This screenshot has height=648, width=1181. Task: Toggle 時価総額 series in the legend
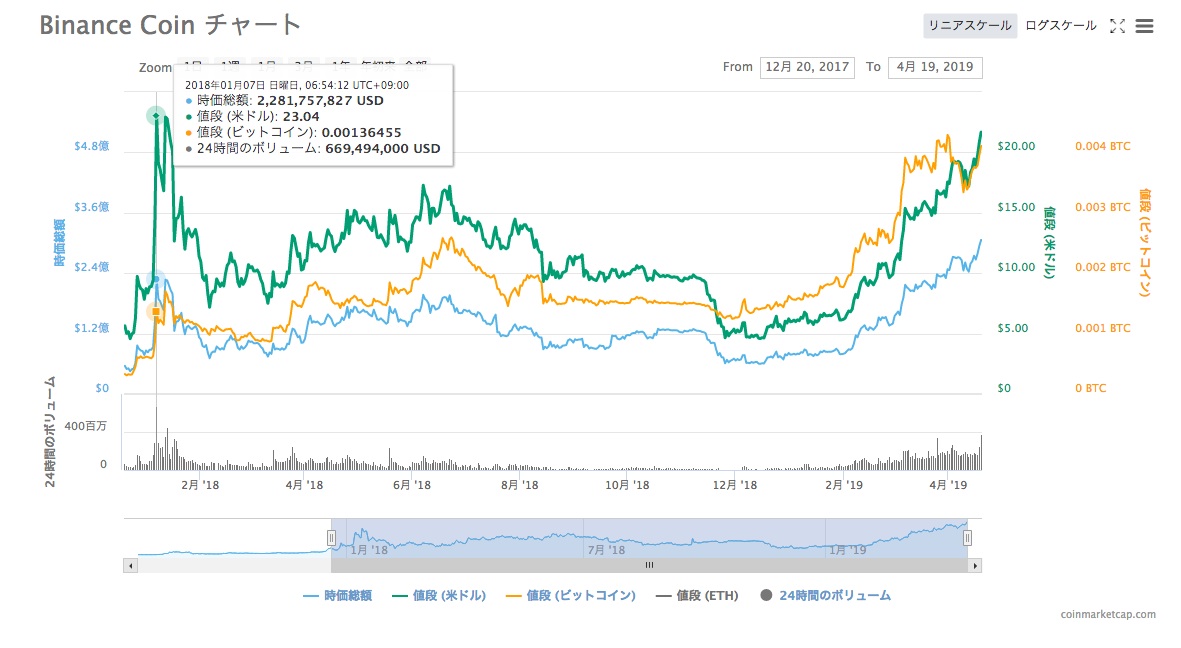337,596
